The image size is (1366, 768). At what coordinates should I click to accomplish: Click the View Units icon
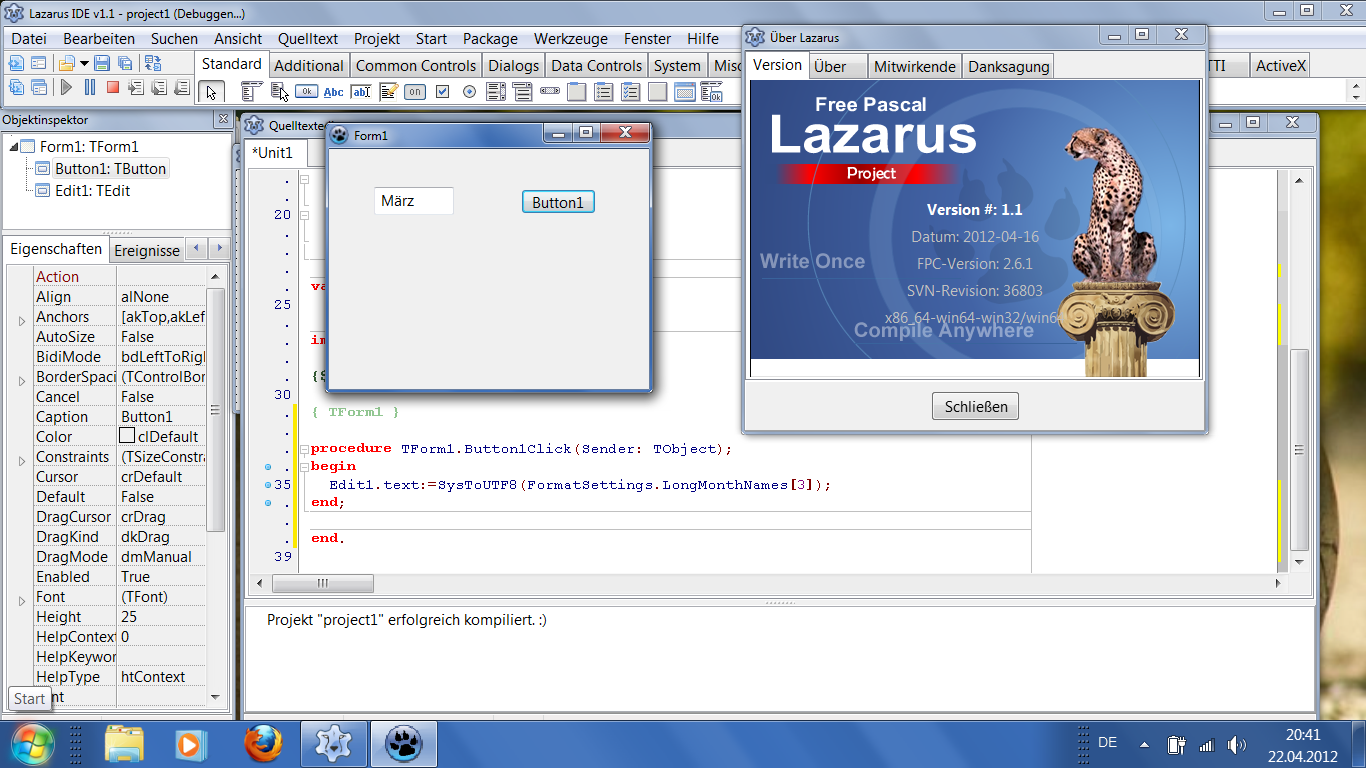pos(16,87)
